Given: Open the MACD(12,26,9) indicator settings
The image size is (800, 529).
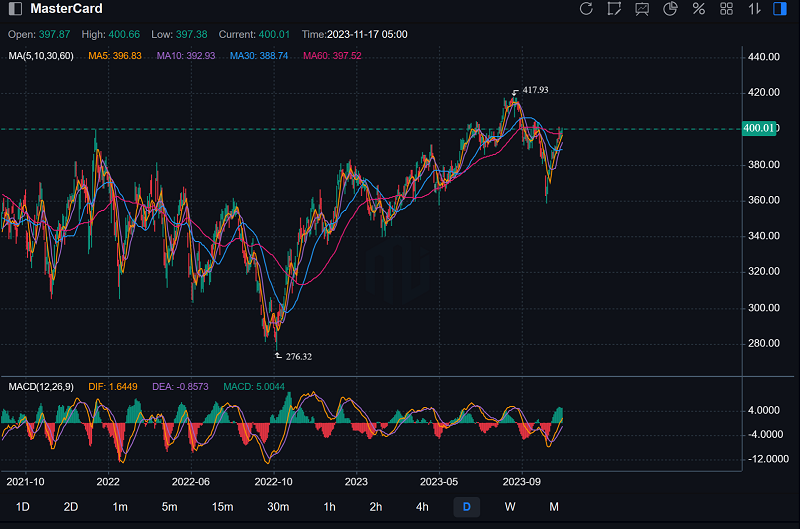Looking at the screenshot, I should (x=42, y=386).
